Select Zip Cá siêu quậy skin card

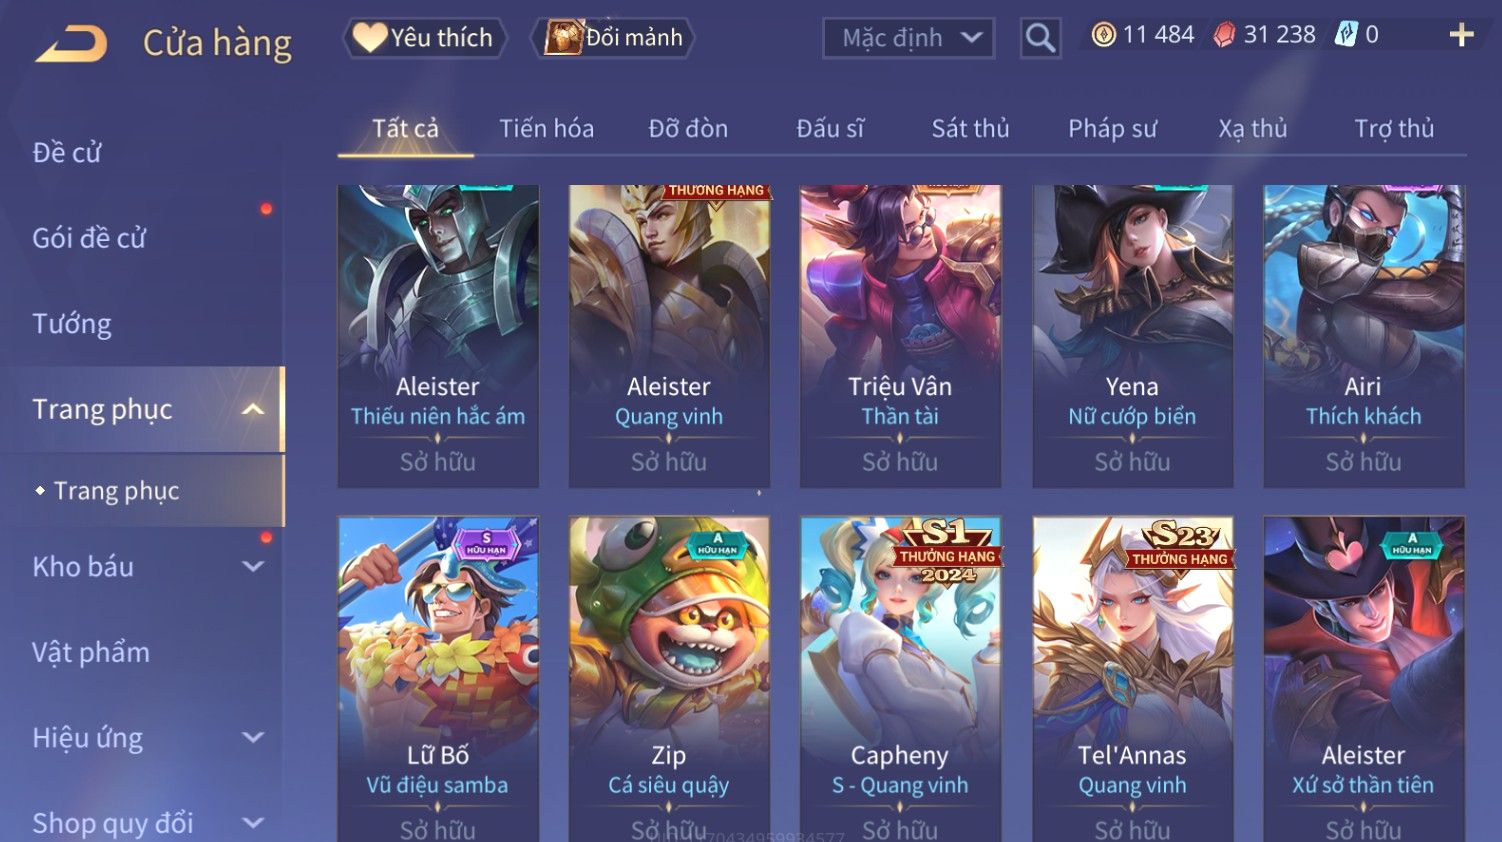(x=669, y=679)
